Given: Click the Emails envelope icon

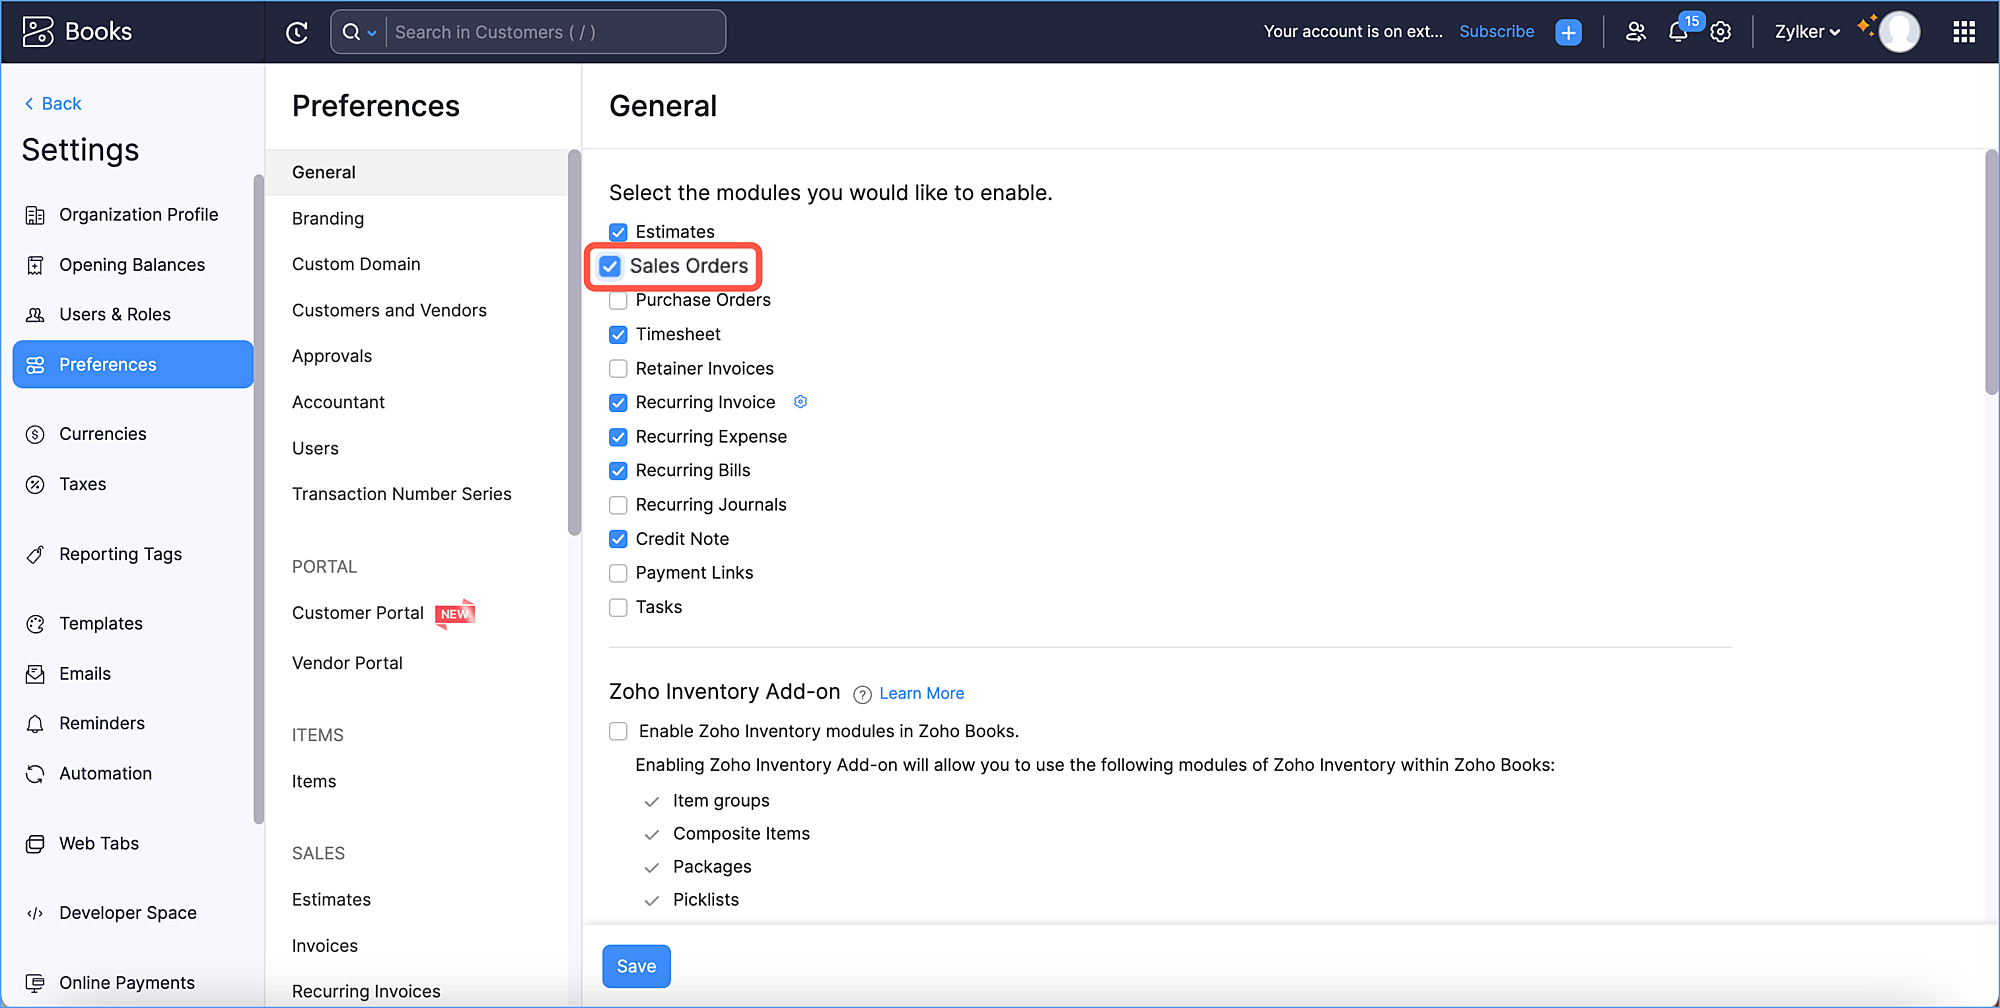Looking at the screenshot, I should pos(35,674).
